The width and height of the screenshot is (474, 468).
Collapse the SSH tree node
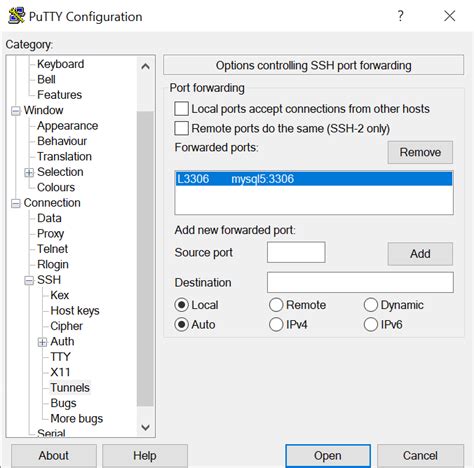coord(29,280)
